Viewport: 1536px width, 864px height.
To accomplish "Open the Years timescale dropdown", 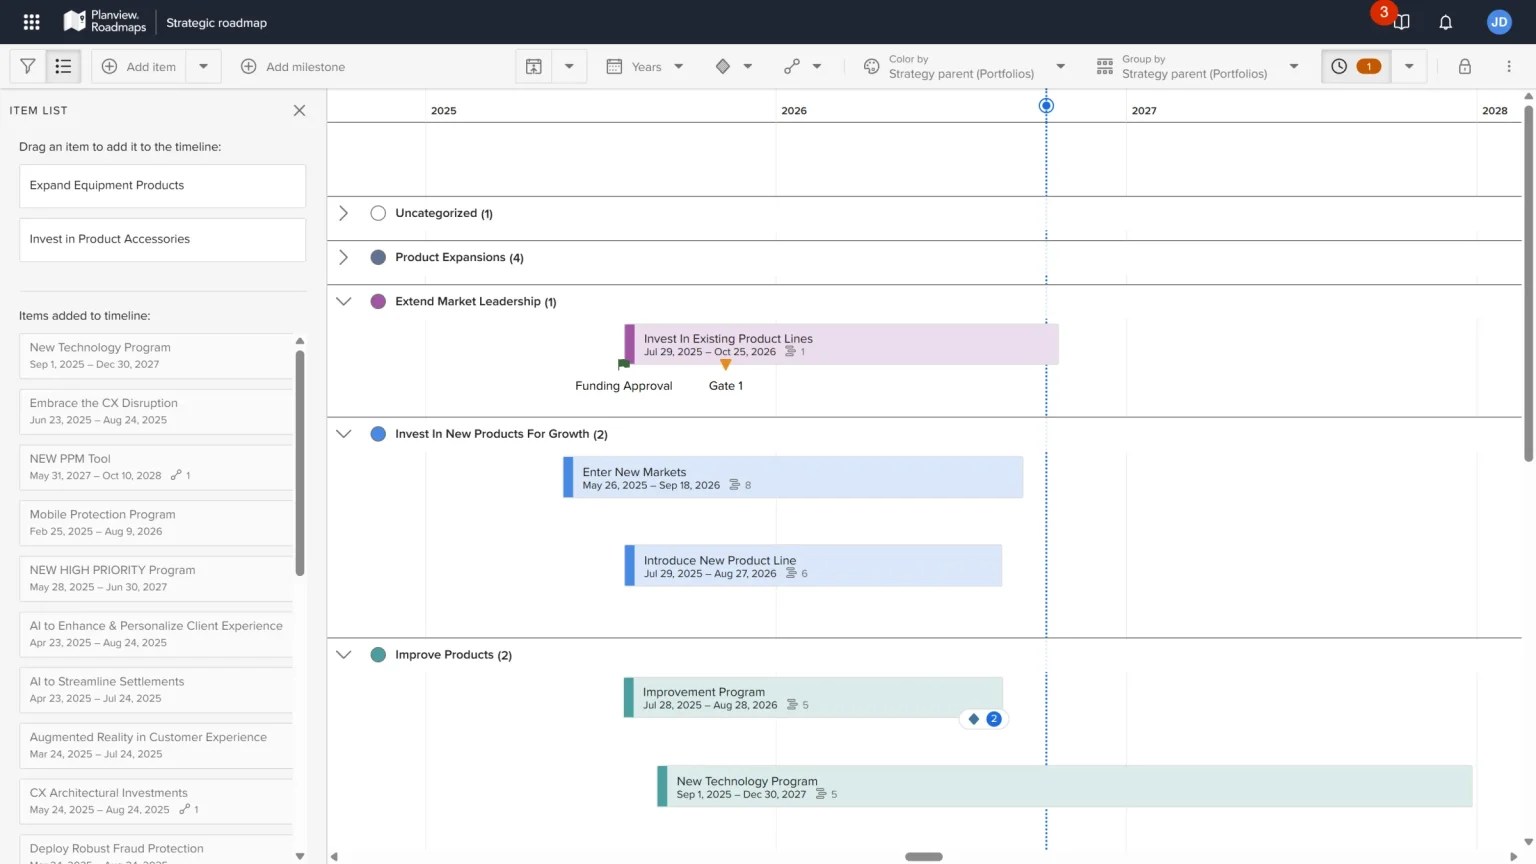I will pos(645,66).
